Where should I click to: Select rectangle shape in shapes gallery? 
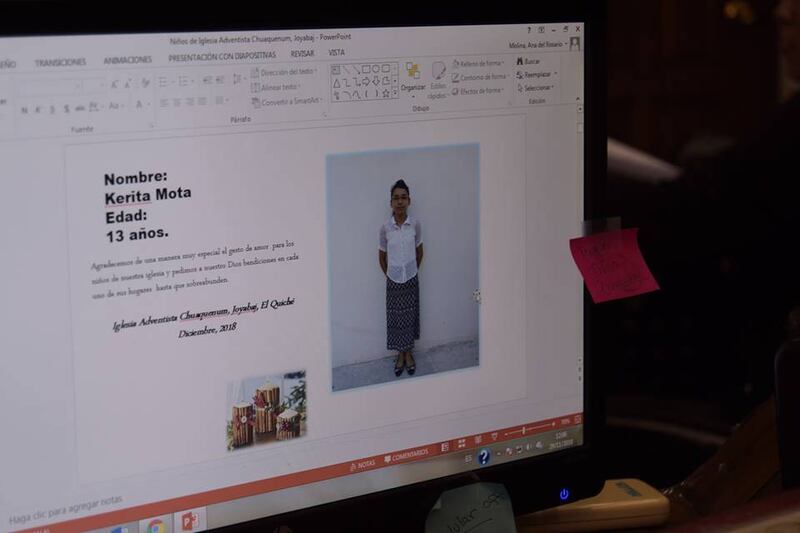point(366,69)
